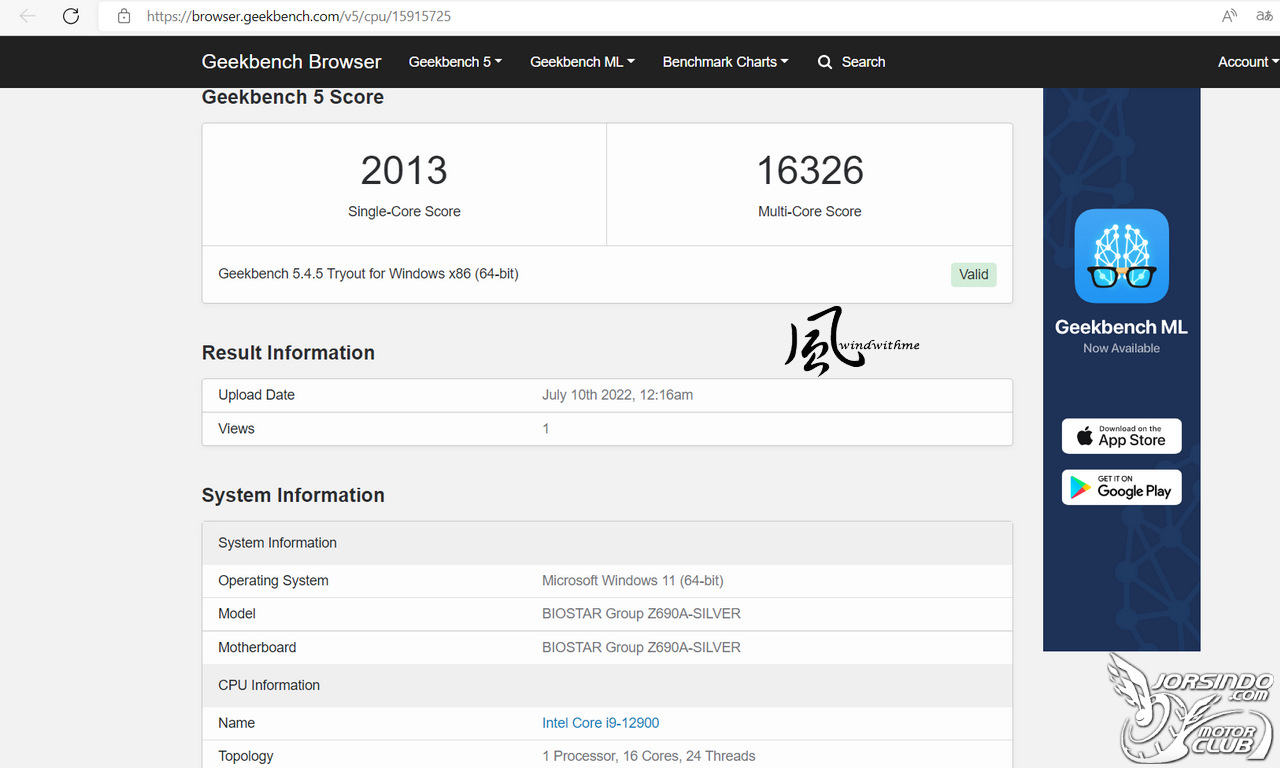This screenshot has width=1280, height=768.
Task: Open Read Aloud icon in address bar
Action: tap(1230, 16)
